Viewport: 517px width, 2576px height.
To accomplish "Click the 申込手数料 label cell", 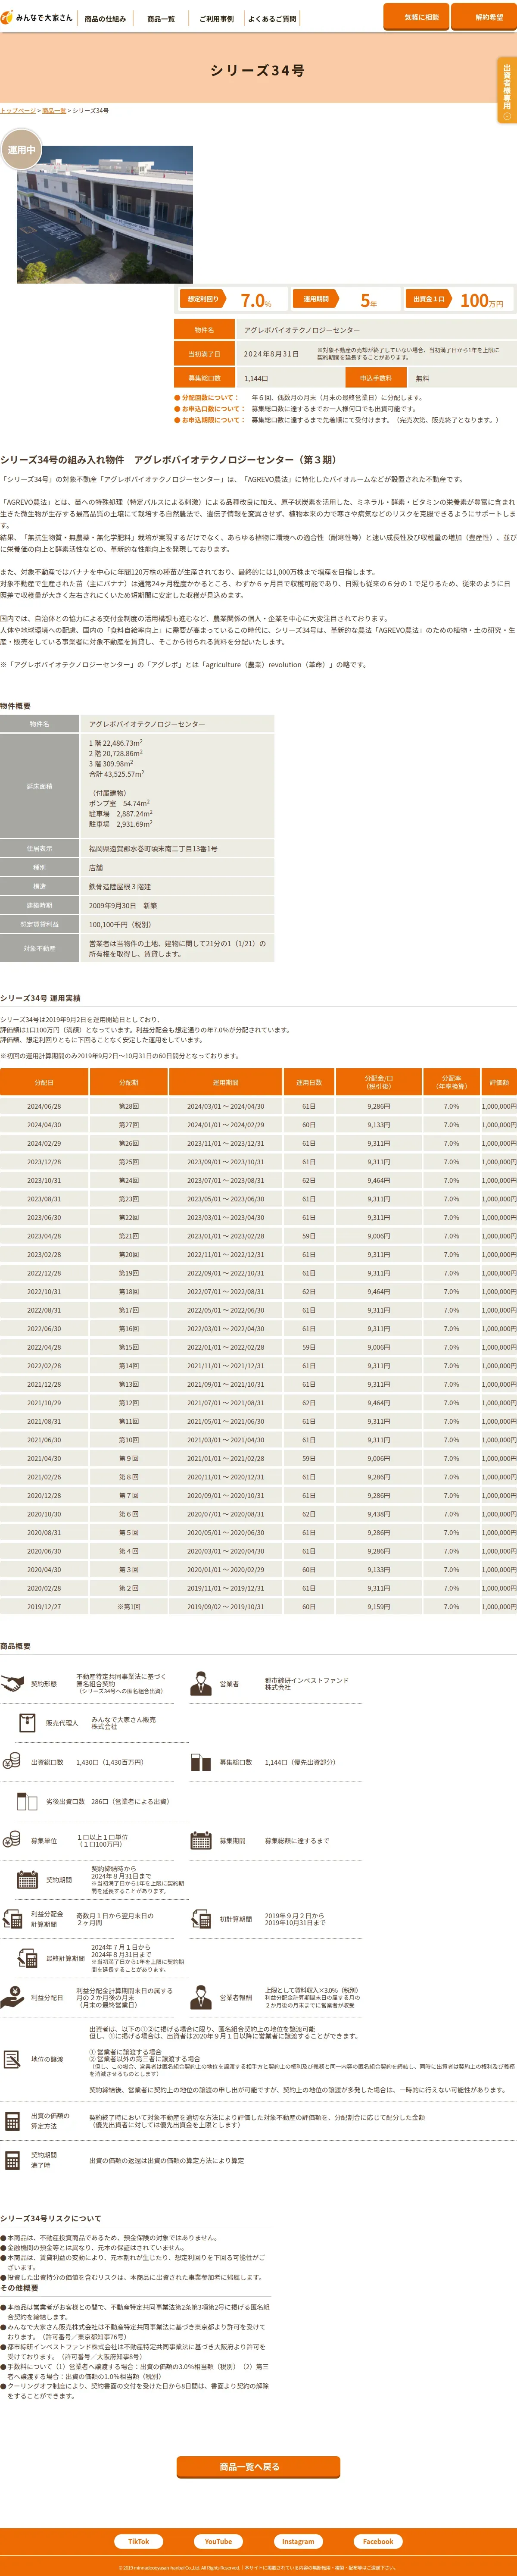I will pos(376,378).
